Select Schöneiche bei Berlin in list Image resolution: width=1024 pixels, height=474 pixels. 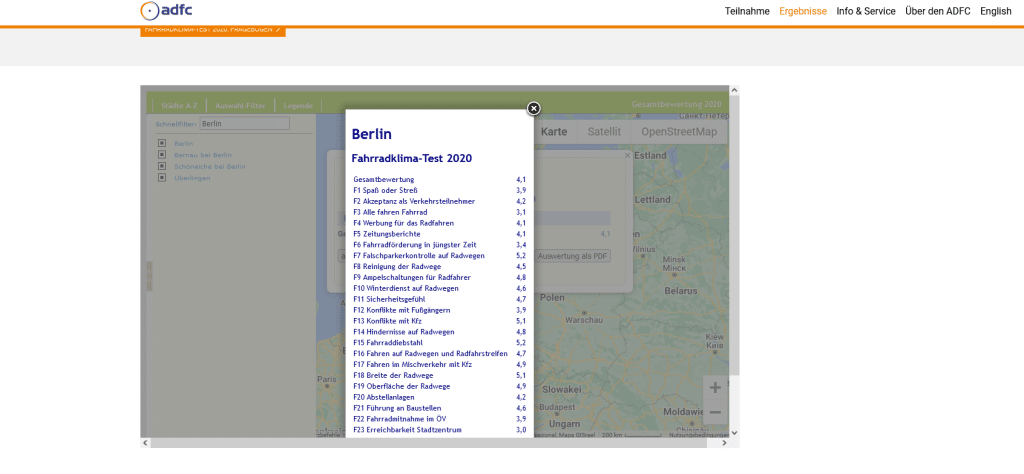(210, 166)
